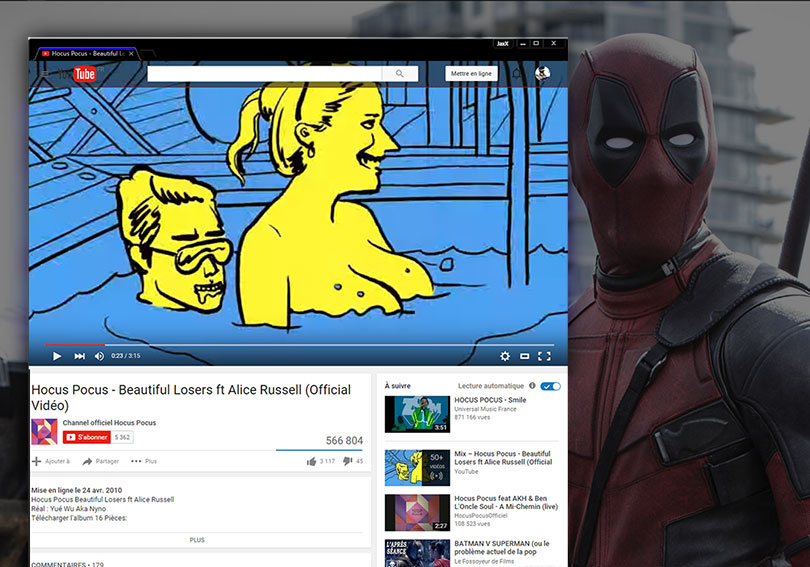Go to YouTube home via logo
810x567 pixels.
[78, 74]
